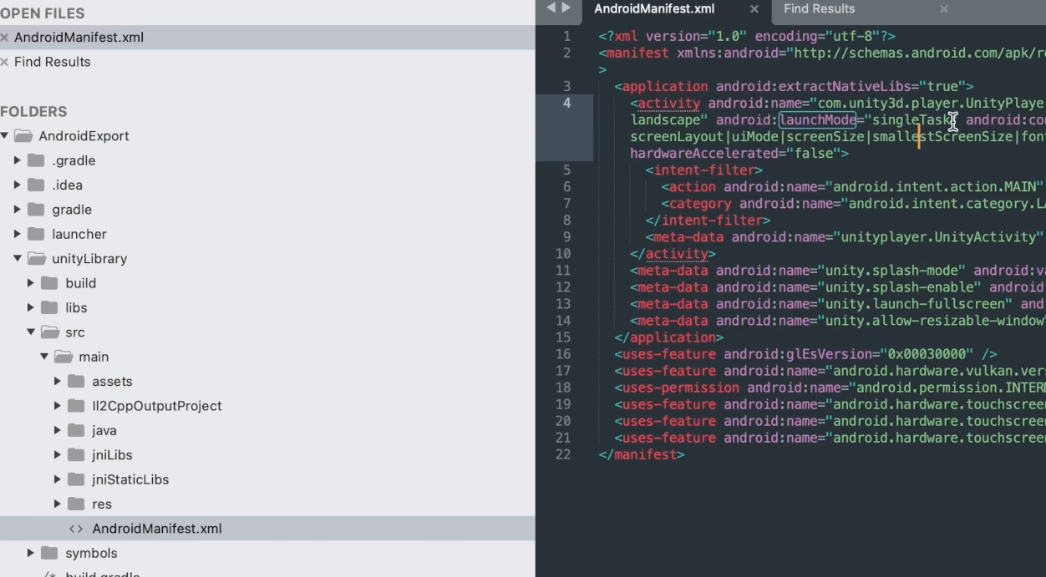Close Find Results in Open Files list
The image size is (1046, 577).
(5, 62)
